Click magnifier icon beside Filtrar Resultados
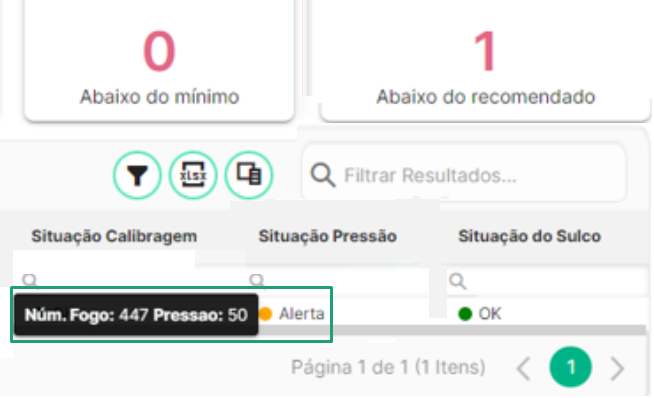654x398 pixels. coord(322,175)
